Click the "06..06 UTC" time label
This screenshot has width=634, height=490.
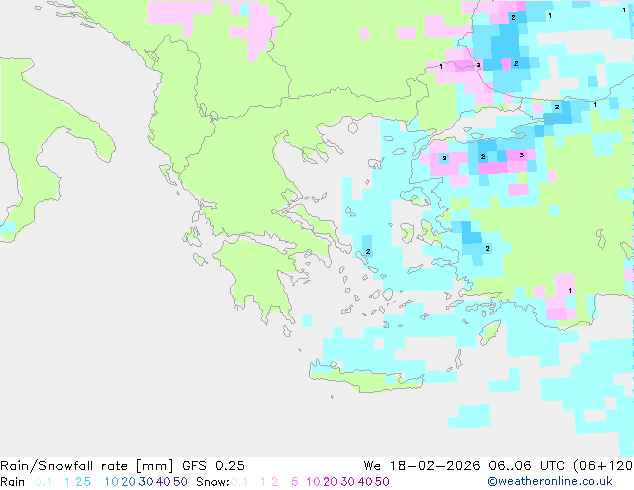point(527,466)
